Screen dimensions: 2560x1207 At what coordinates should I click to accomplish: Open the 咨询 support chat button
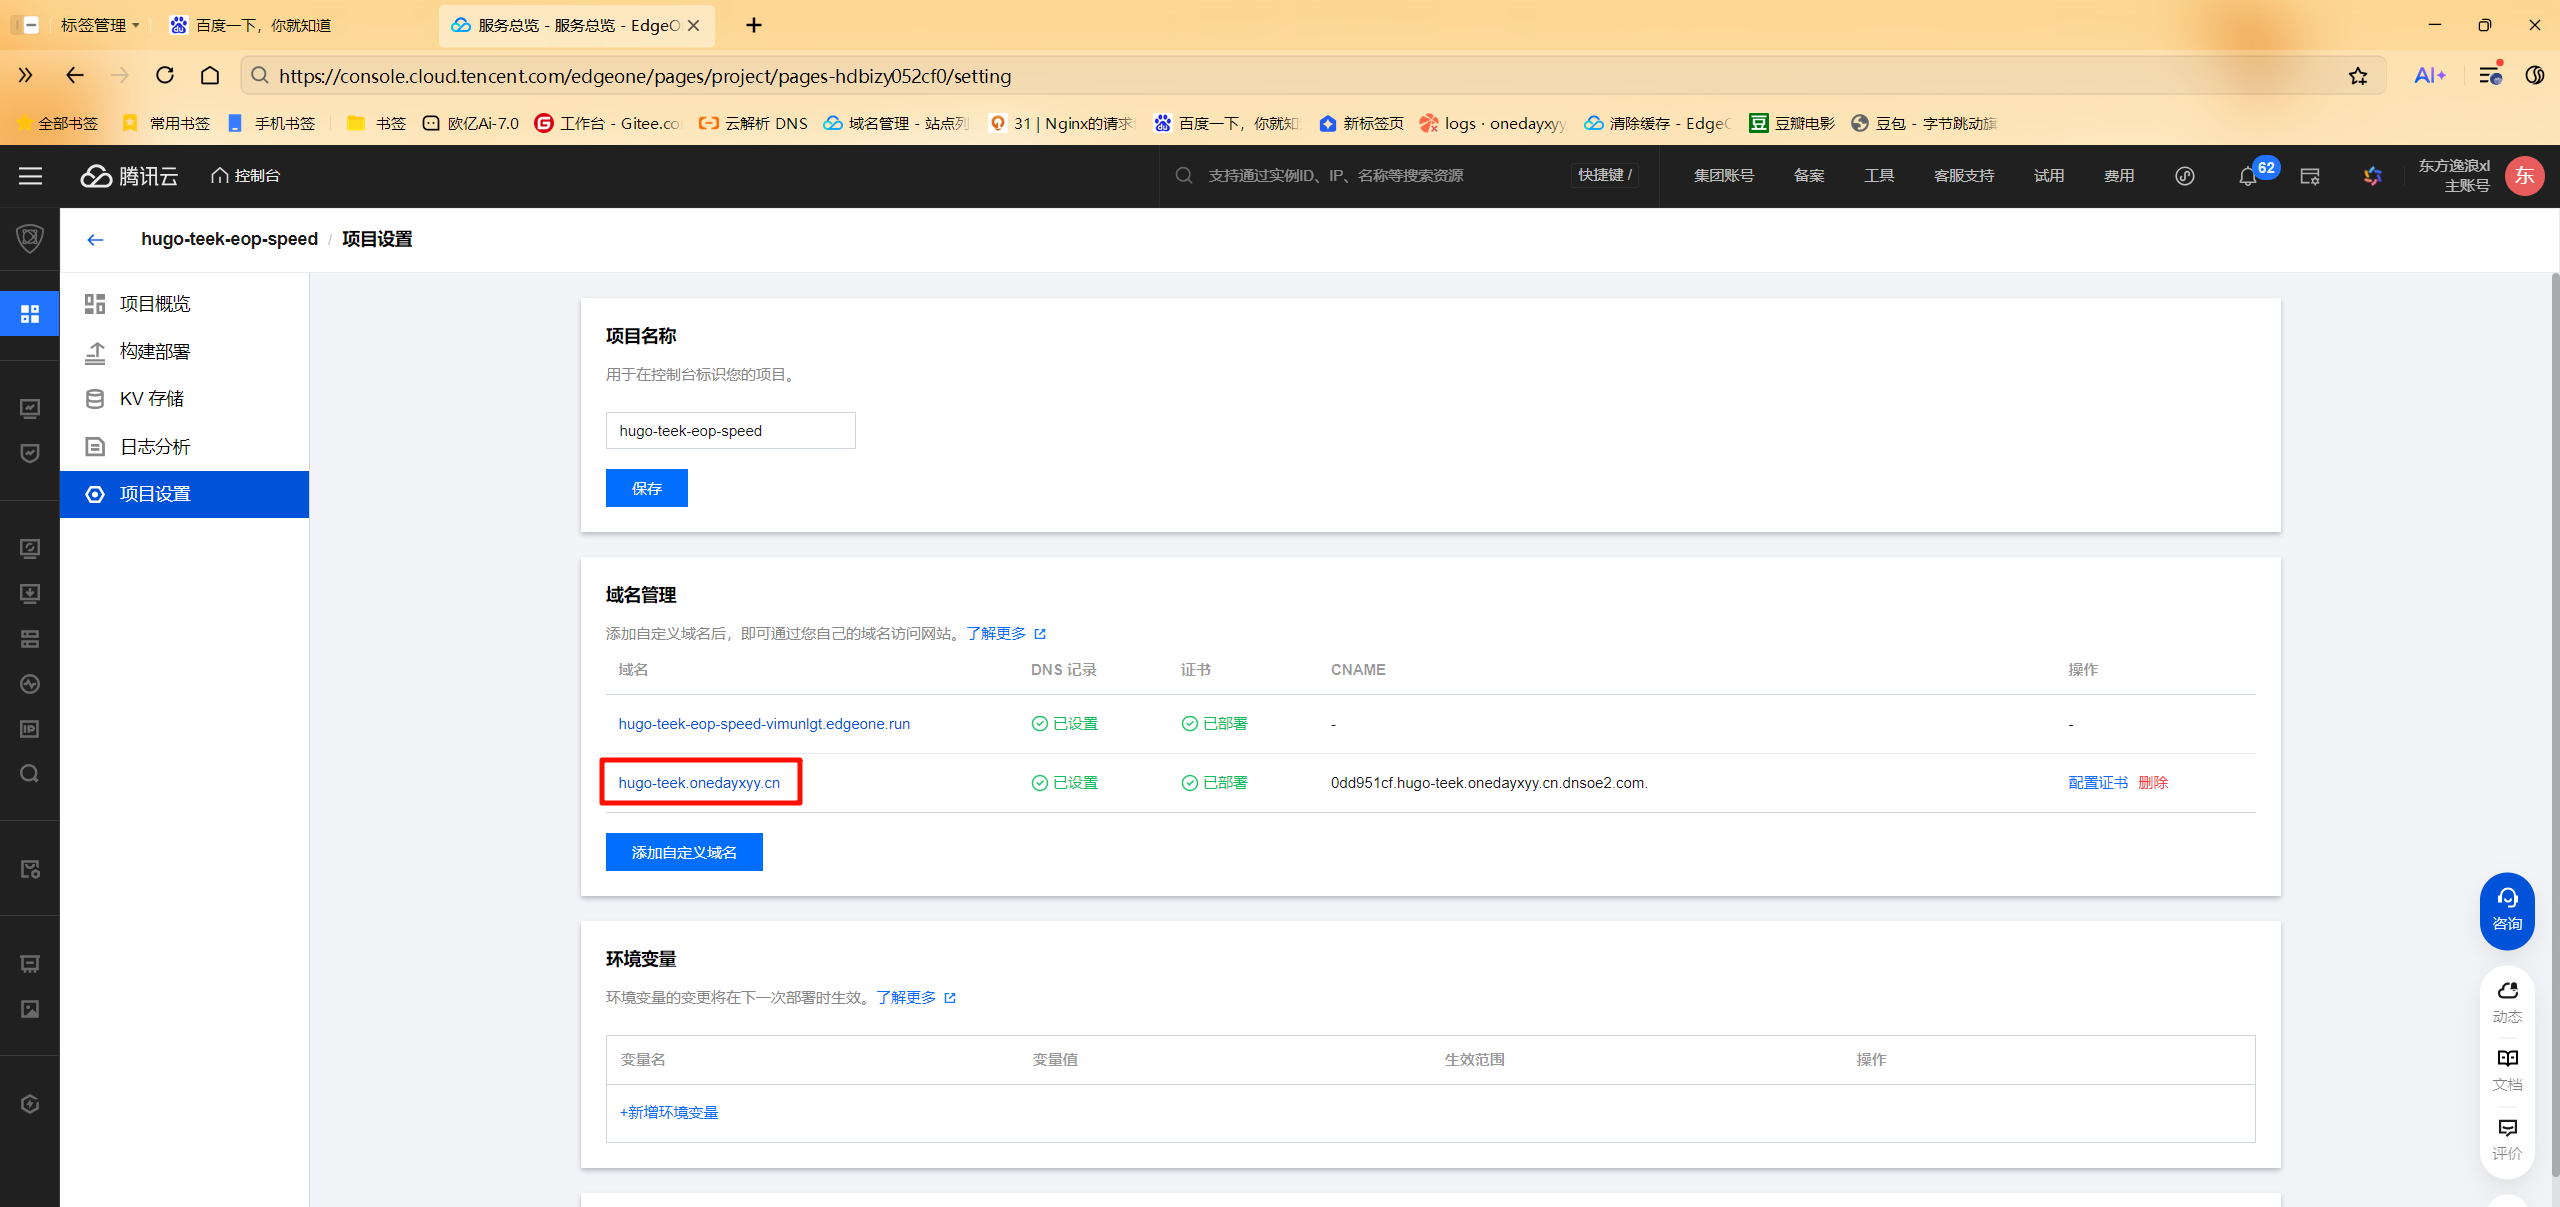[x=2506, y=909]
